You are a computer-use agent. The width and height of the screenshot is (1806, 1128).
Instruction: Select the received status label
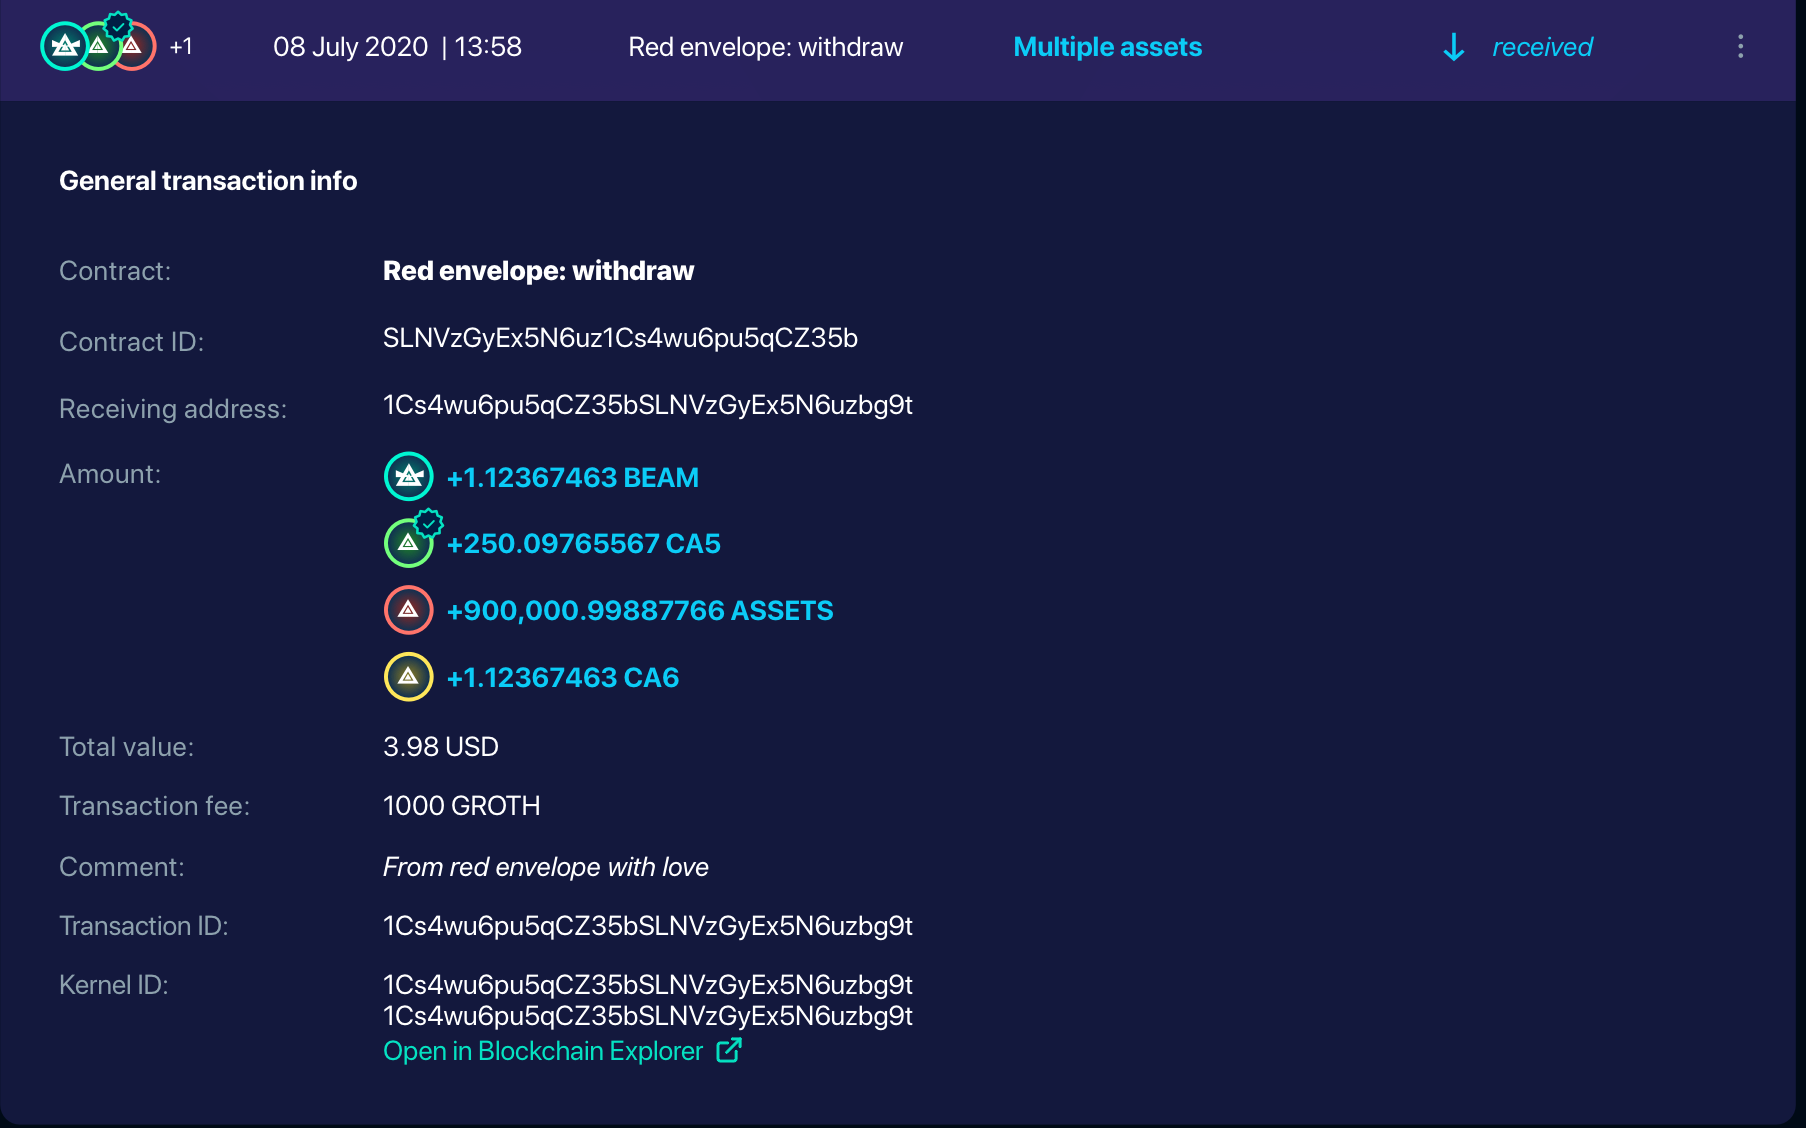click(1542, 46)
